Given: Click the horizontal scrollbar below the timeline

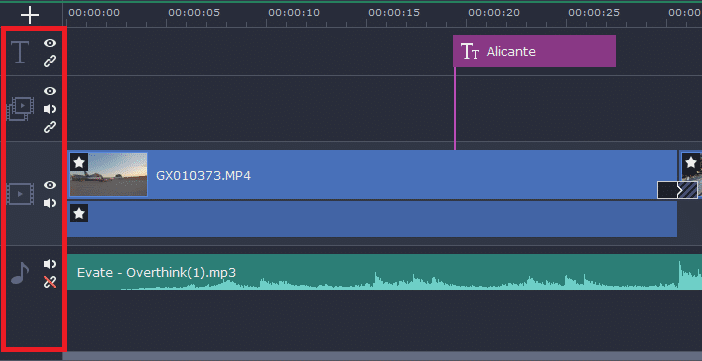Looking at the screenshot, I should pos(382,356).
